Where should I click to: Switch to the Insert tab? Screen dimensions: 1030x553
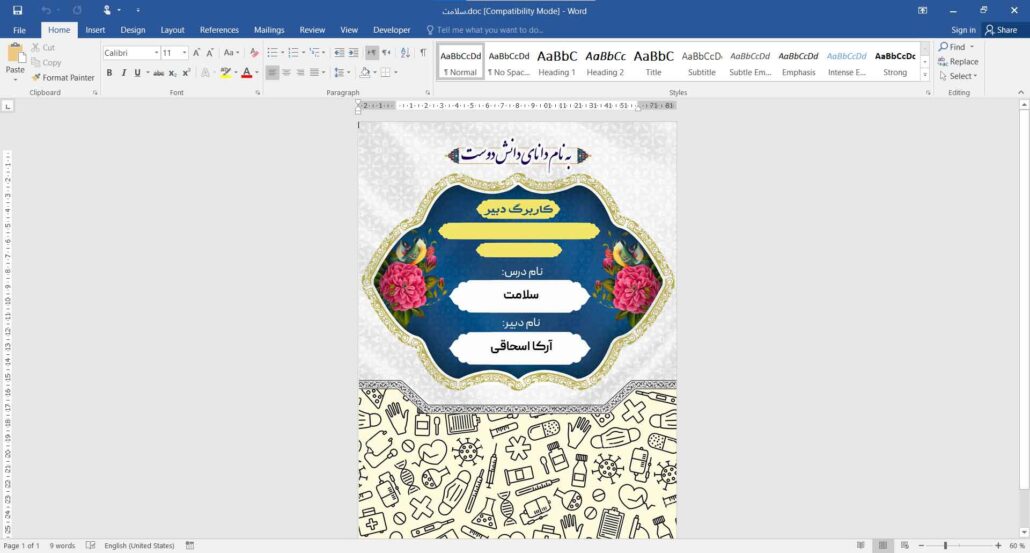pyautogui.click(x=95, y=30)
